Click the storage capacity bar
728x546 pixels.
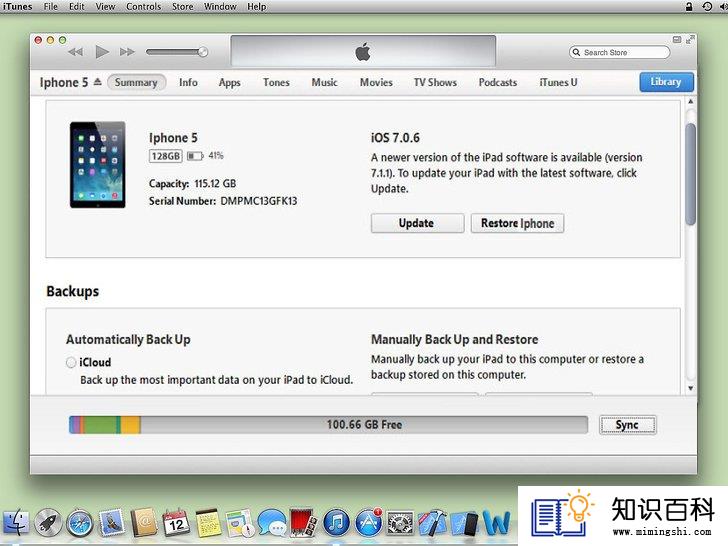328,424
